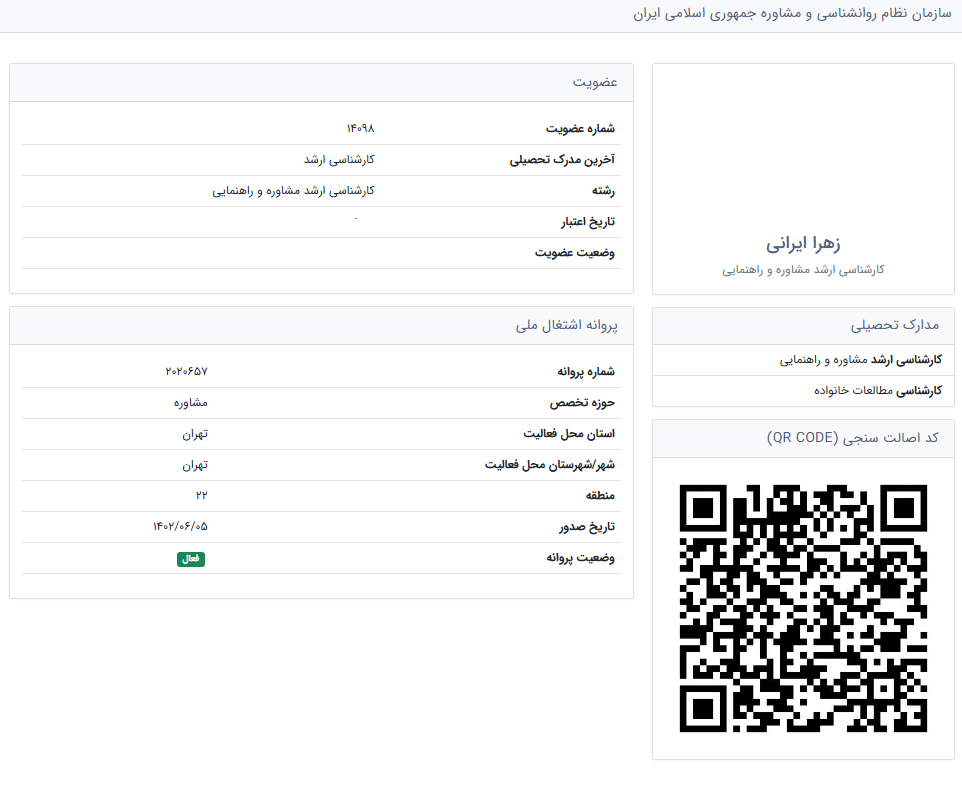The width and height of the screenshot is (962, 786).
Task: Select 'کارشناسی ارشد' value in the 'آخرین مدرک تحصیلی' row
Action: click(x=339, y=160)
